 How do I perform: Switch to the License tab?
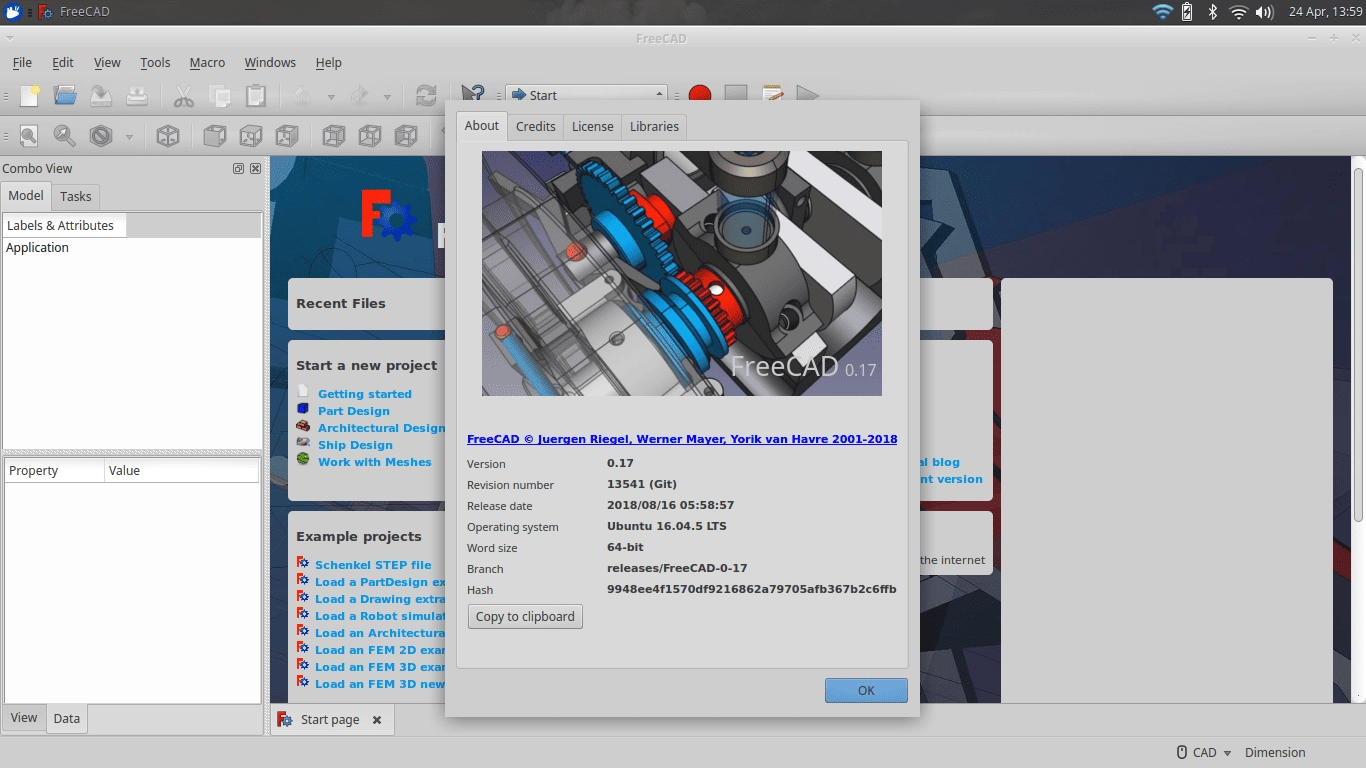(593, 126)
